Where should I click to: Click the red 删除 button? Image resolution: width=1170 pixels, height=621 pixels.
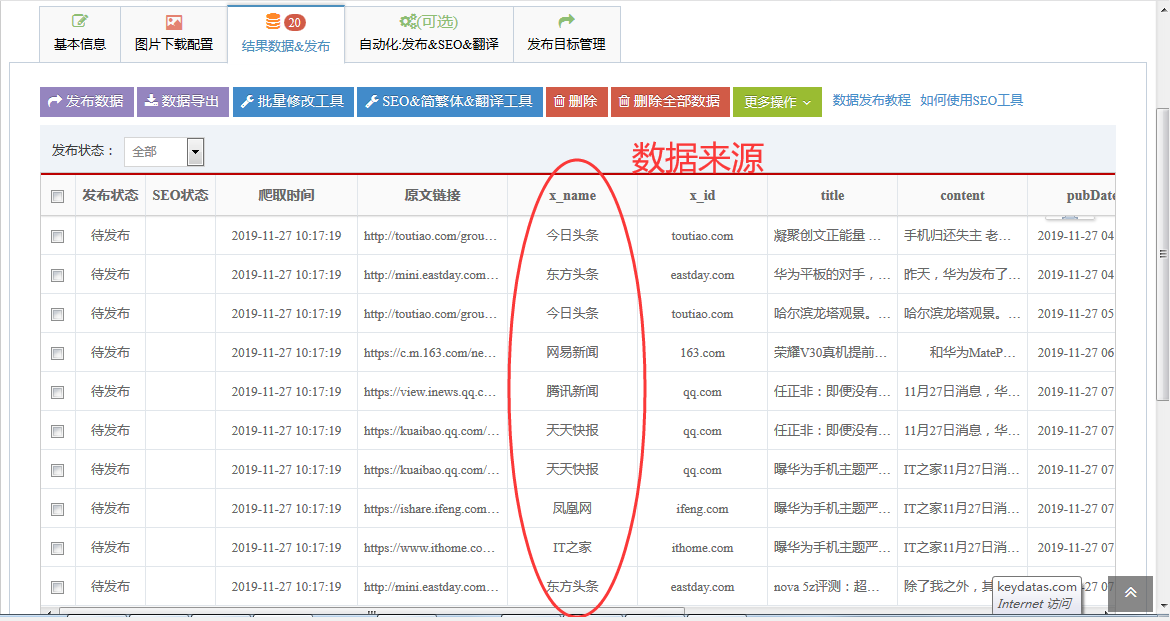(577, 102)
